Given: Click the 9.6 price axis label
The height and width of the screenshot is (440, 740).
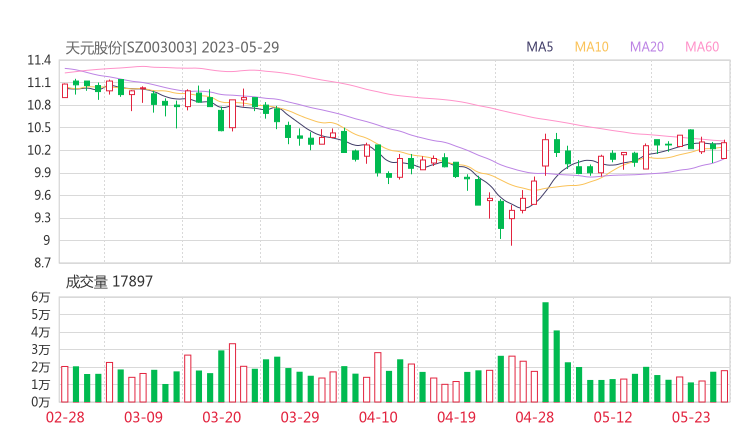Looking at the screenshot, I should click(41, 195).
